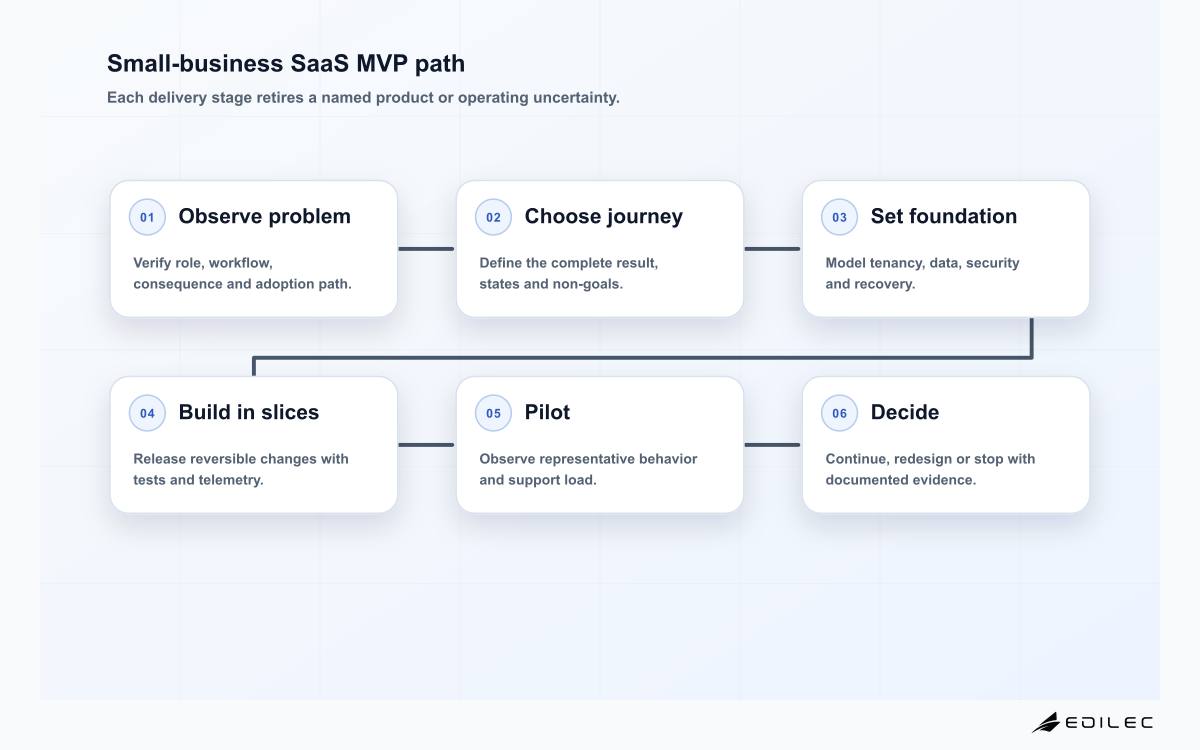Click the 03 step number badge

pyautogui.click(x=839, y=217)
